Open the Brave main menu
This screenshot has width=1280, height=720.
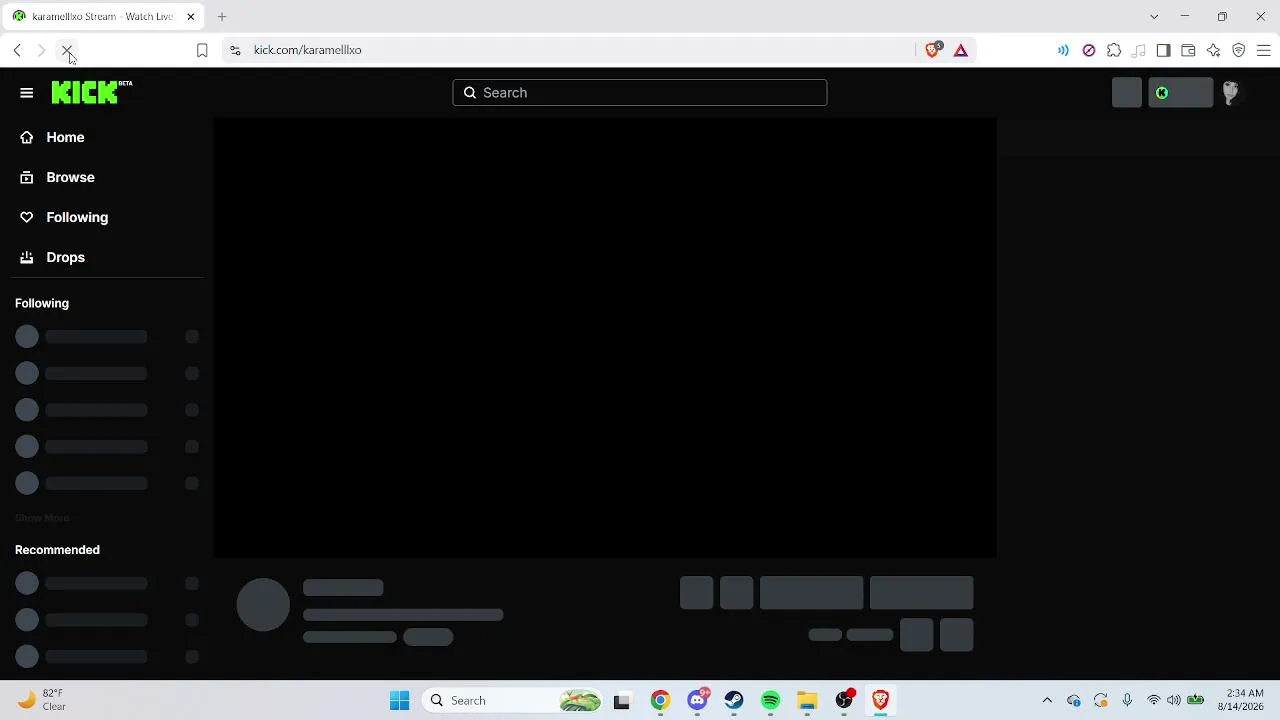[x=1263, y=50]
